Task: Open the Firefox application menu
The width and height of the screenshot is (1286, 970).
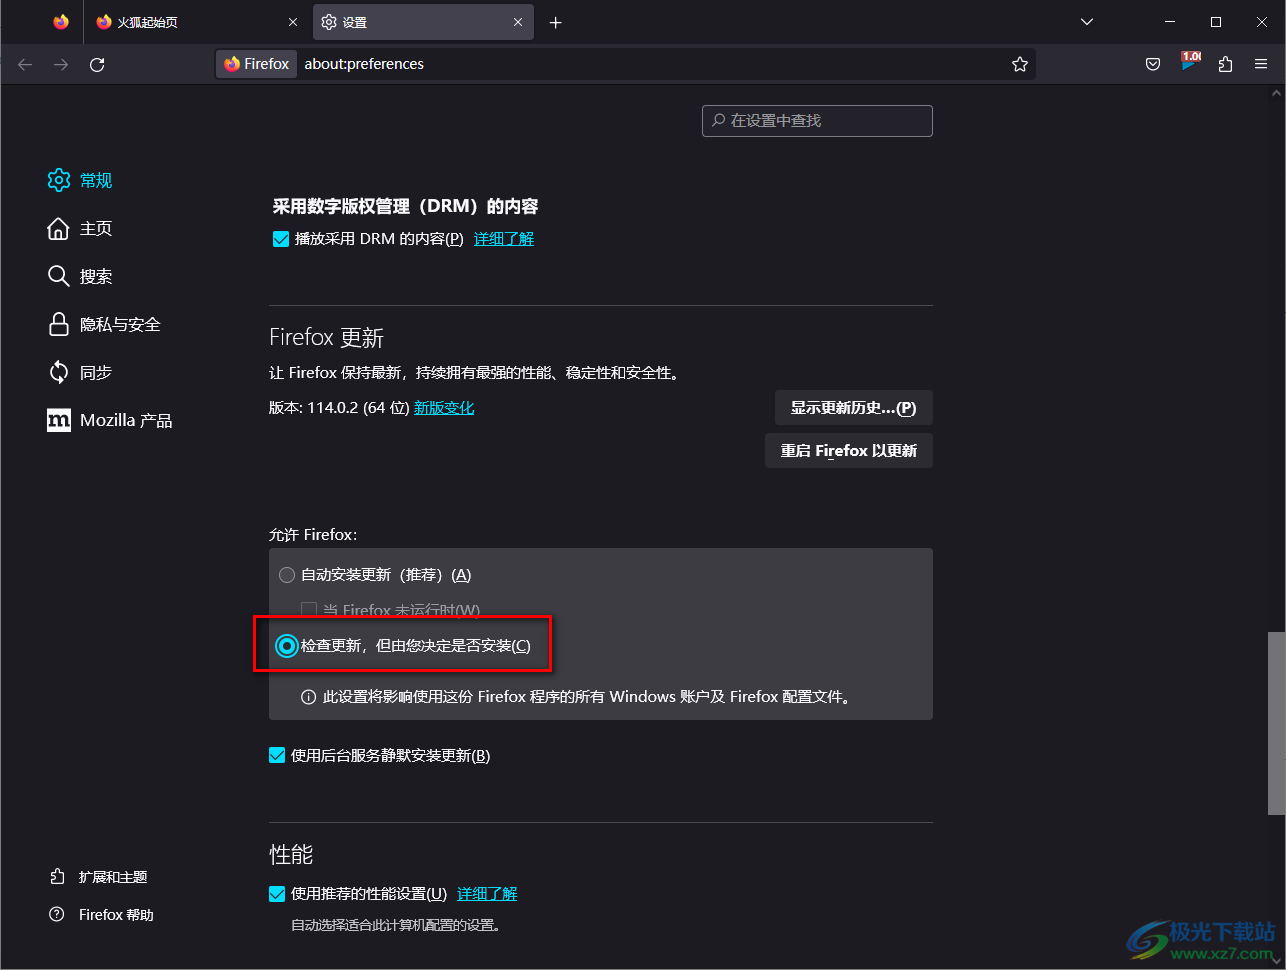Action: point(1261,64)
